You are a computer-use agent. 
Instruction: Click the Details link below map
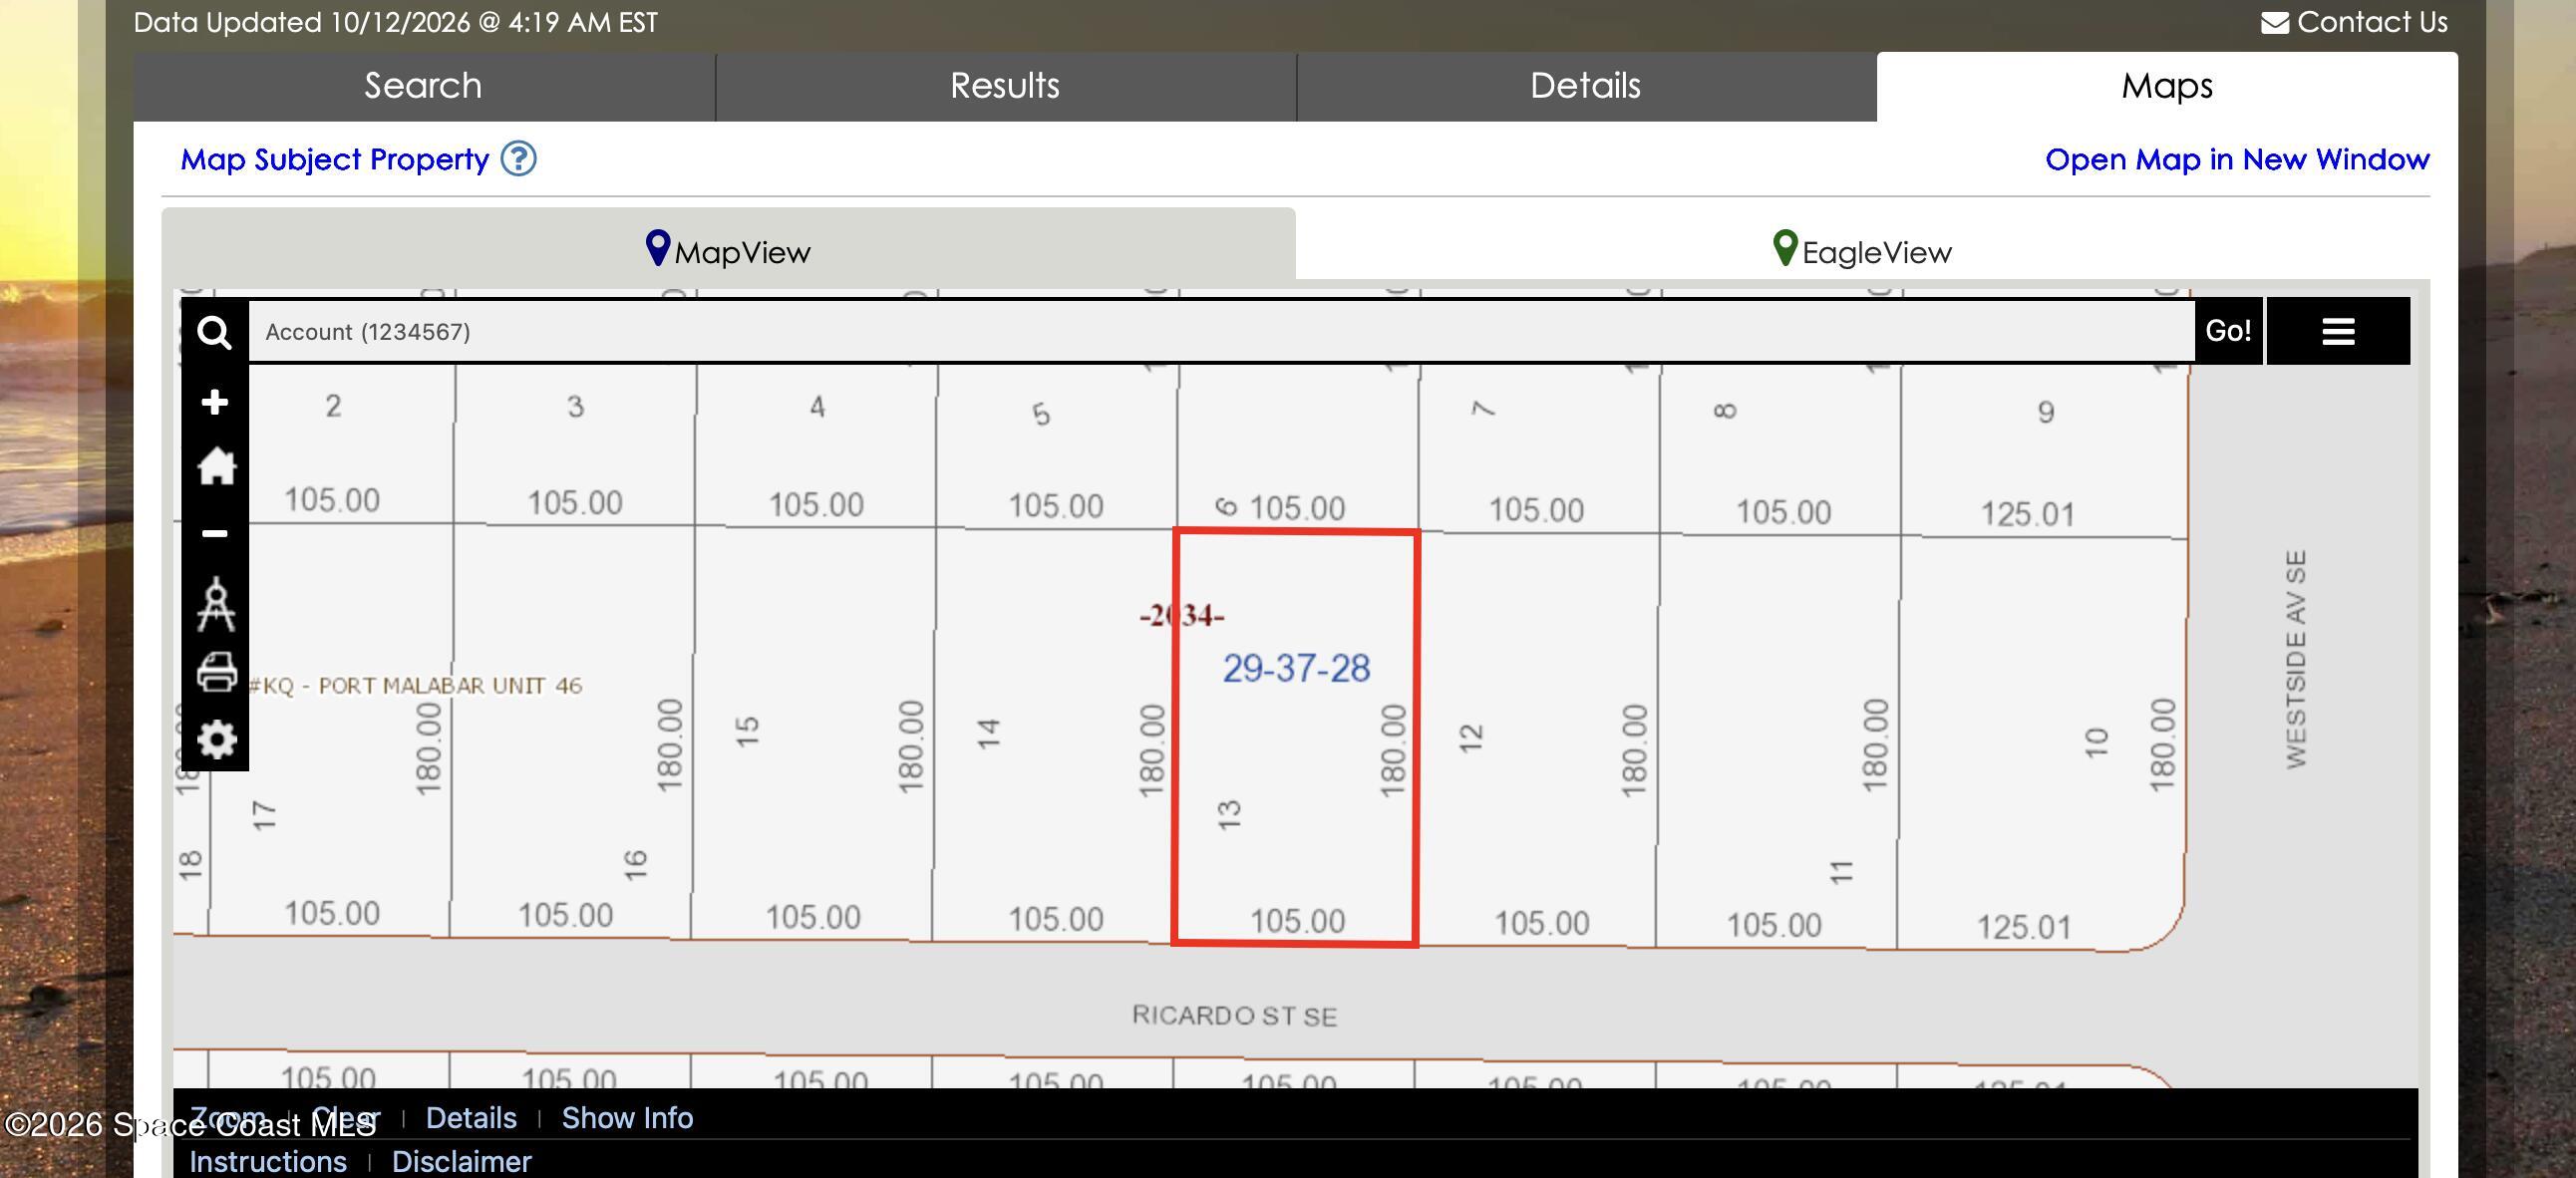pos(471,1118)
